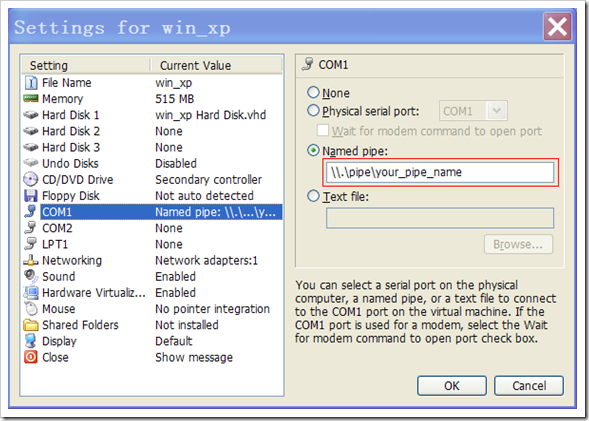Viewport: 589px width, 421px height.
Task: Click the Cancel button
Action: (529, 386)
